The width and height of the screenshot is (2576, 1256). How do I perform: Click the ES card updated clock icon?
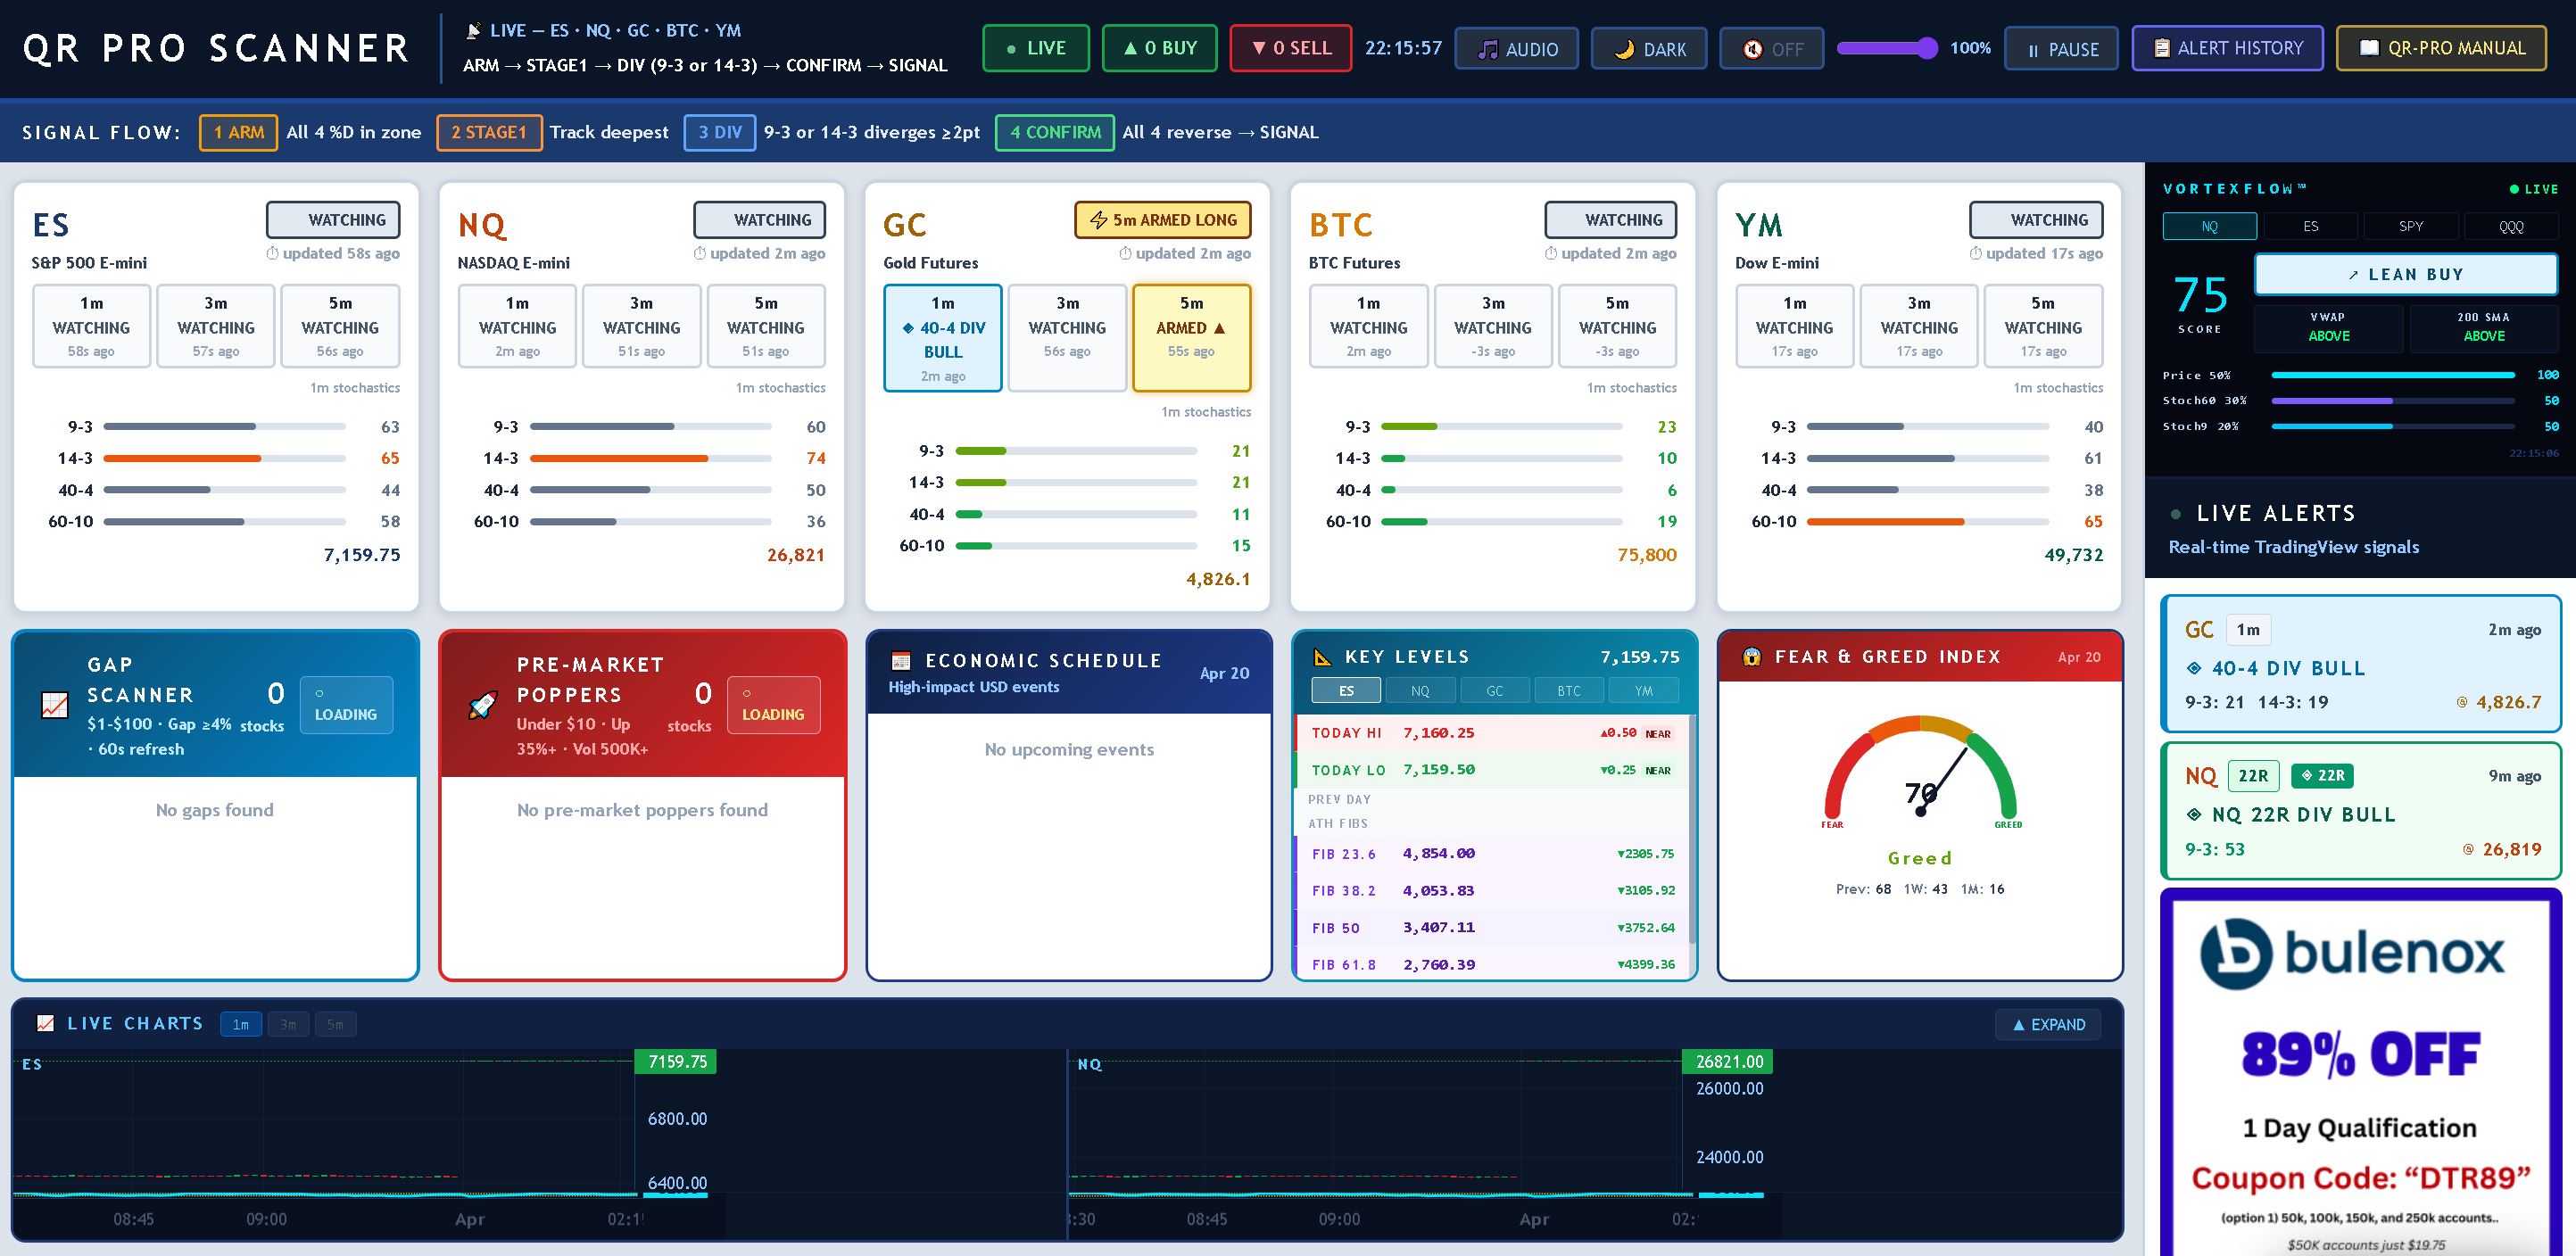(x=272, y=253)
